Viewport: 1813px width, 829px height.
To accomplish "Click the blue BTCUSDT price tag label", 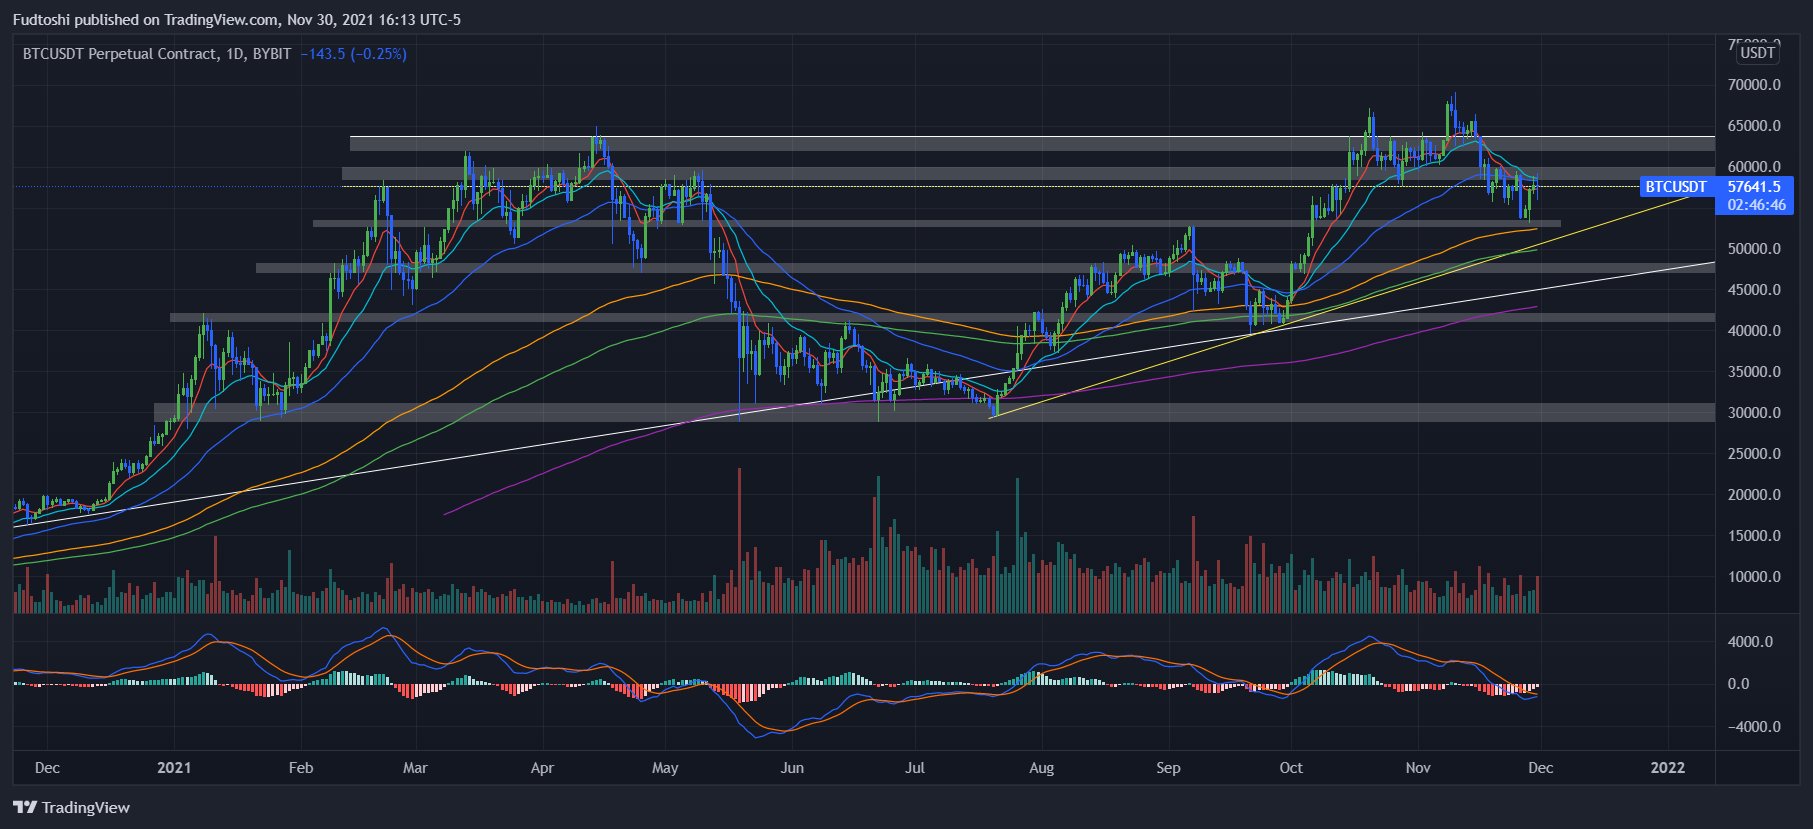I will 1676,187.
